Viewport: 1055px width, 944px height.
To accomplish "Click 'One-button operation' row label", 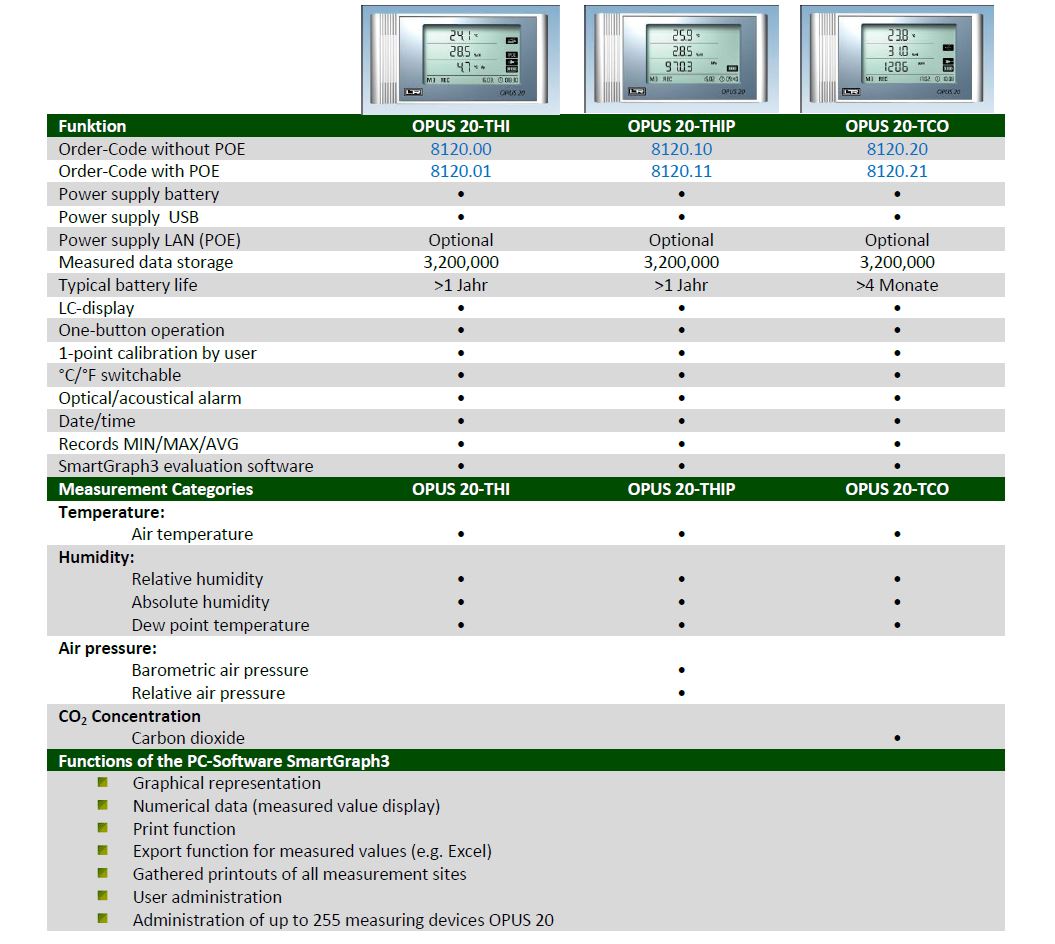I will pos(141,330).
